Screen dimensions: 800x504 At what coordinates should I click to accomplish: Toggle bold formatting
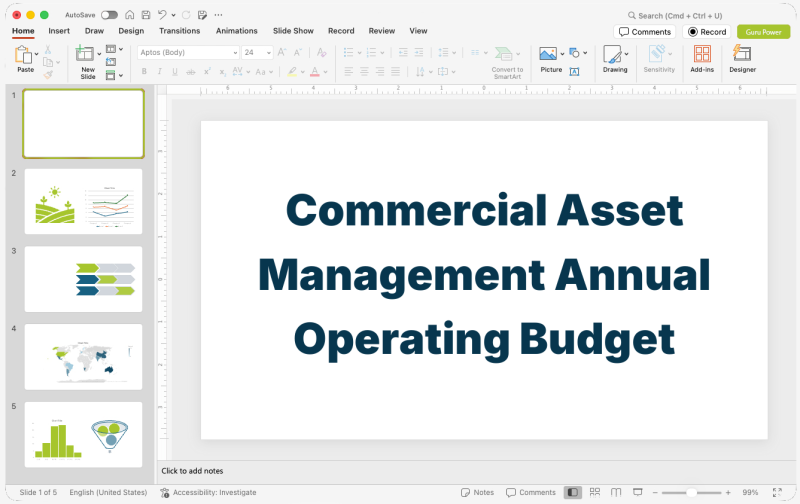(x=144, y=72)
